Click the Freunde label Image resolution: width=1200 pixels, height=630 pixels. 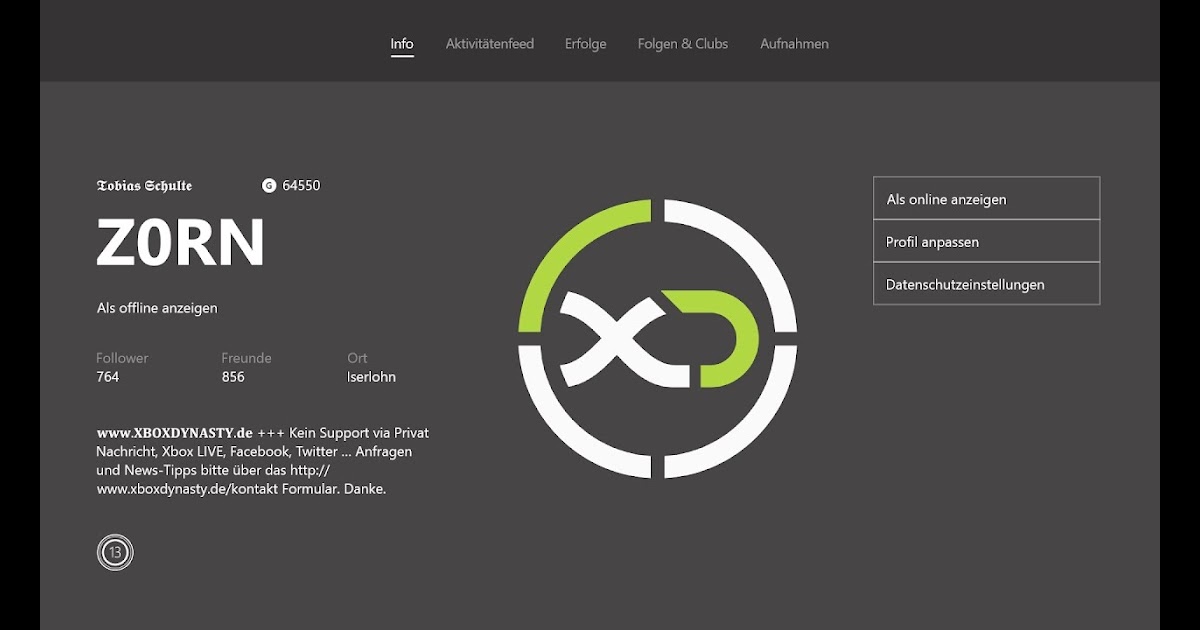247,358
